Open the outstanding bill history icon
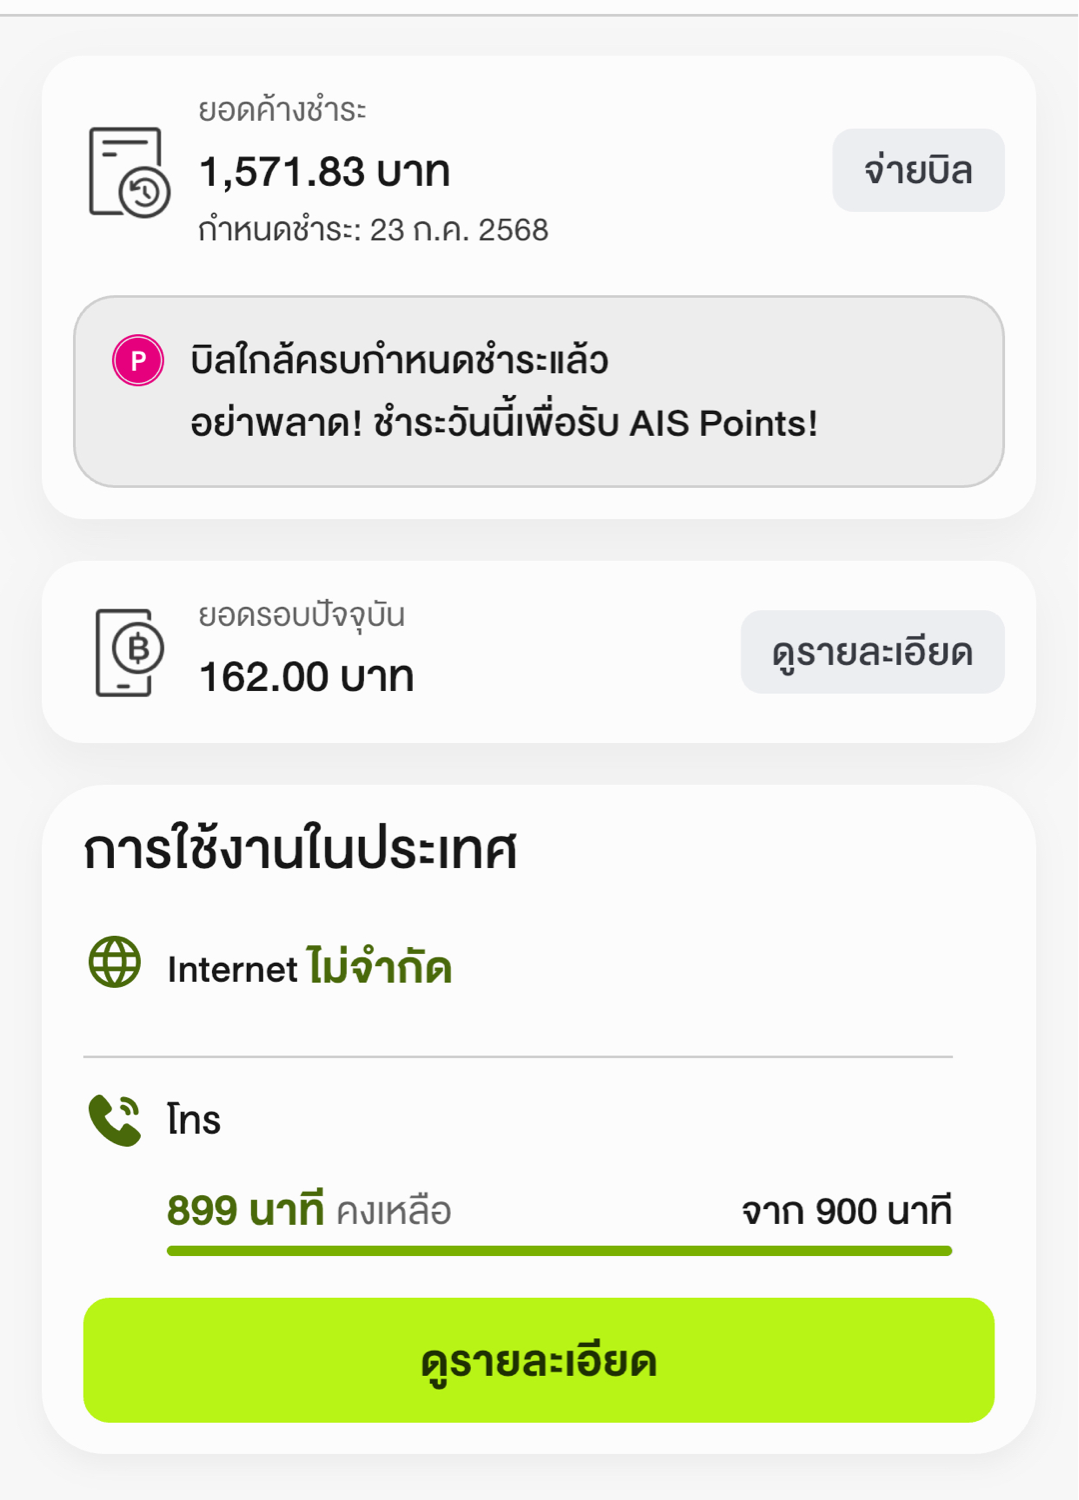The image size is (1079, 1500). [129, 171]
